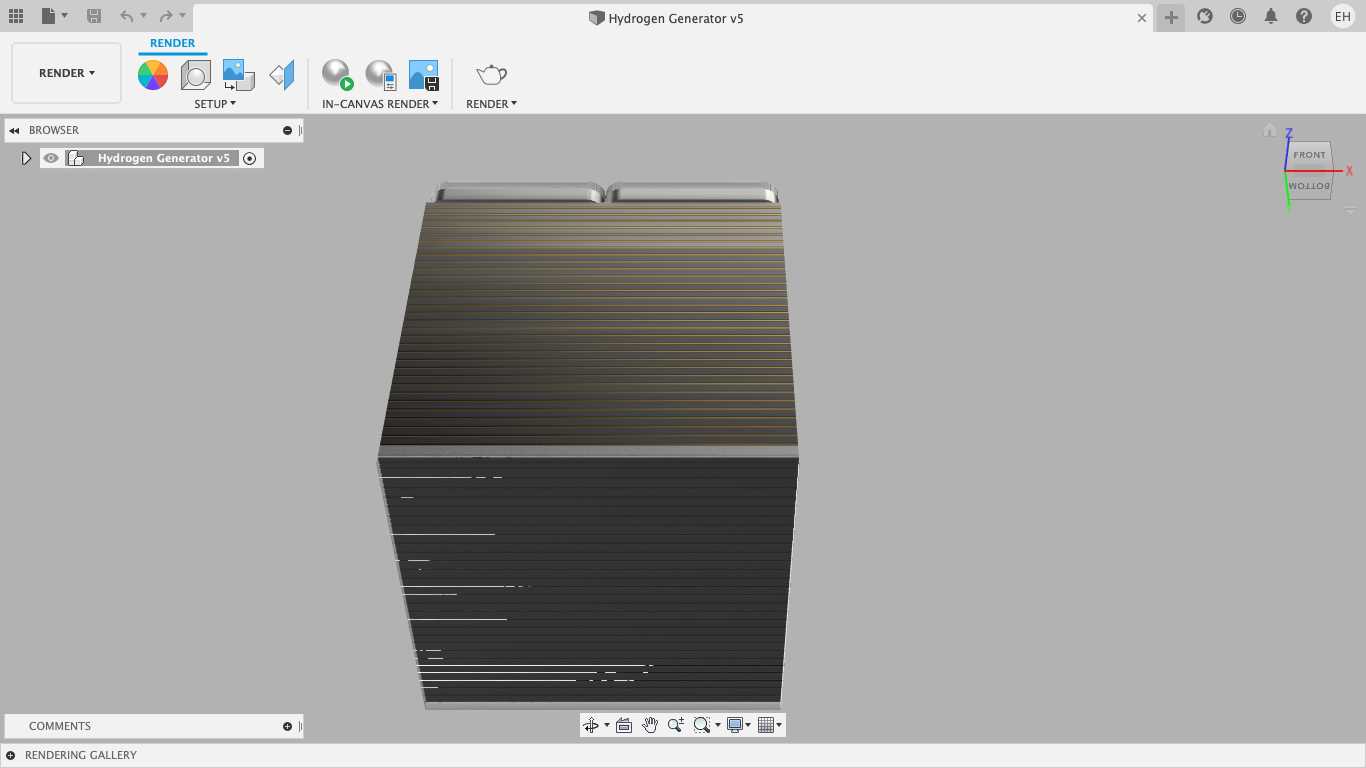1366x768 pixels.
Task: Open the SETUP dropdown menu
Action: point(215,104)
